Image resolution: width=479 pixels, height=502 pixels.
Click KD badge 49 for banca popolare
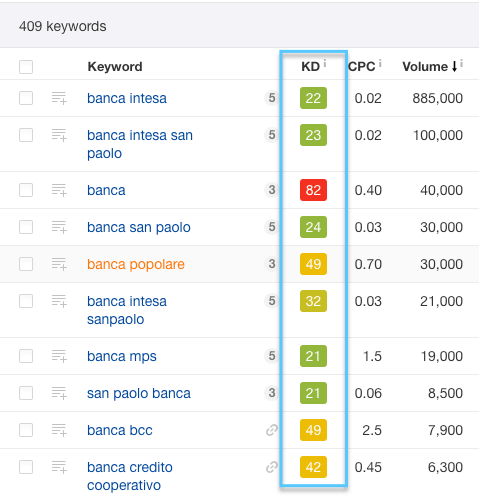[313, 264]
